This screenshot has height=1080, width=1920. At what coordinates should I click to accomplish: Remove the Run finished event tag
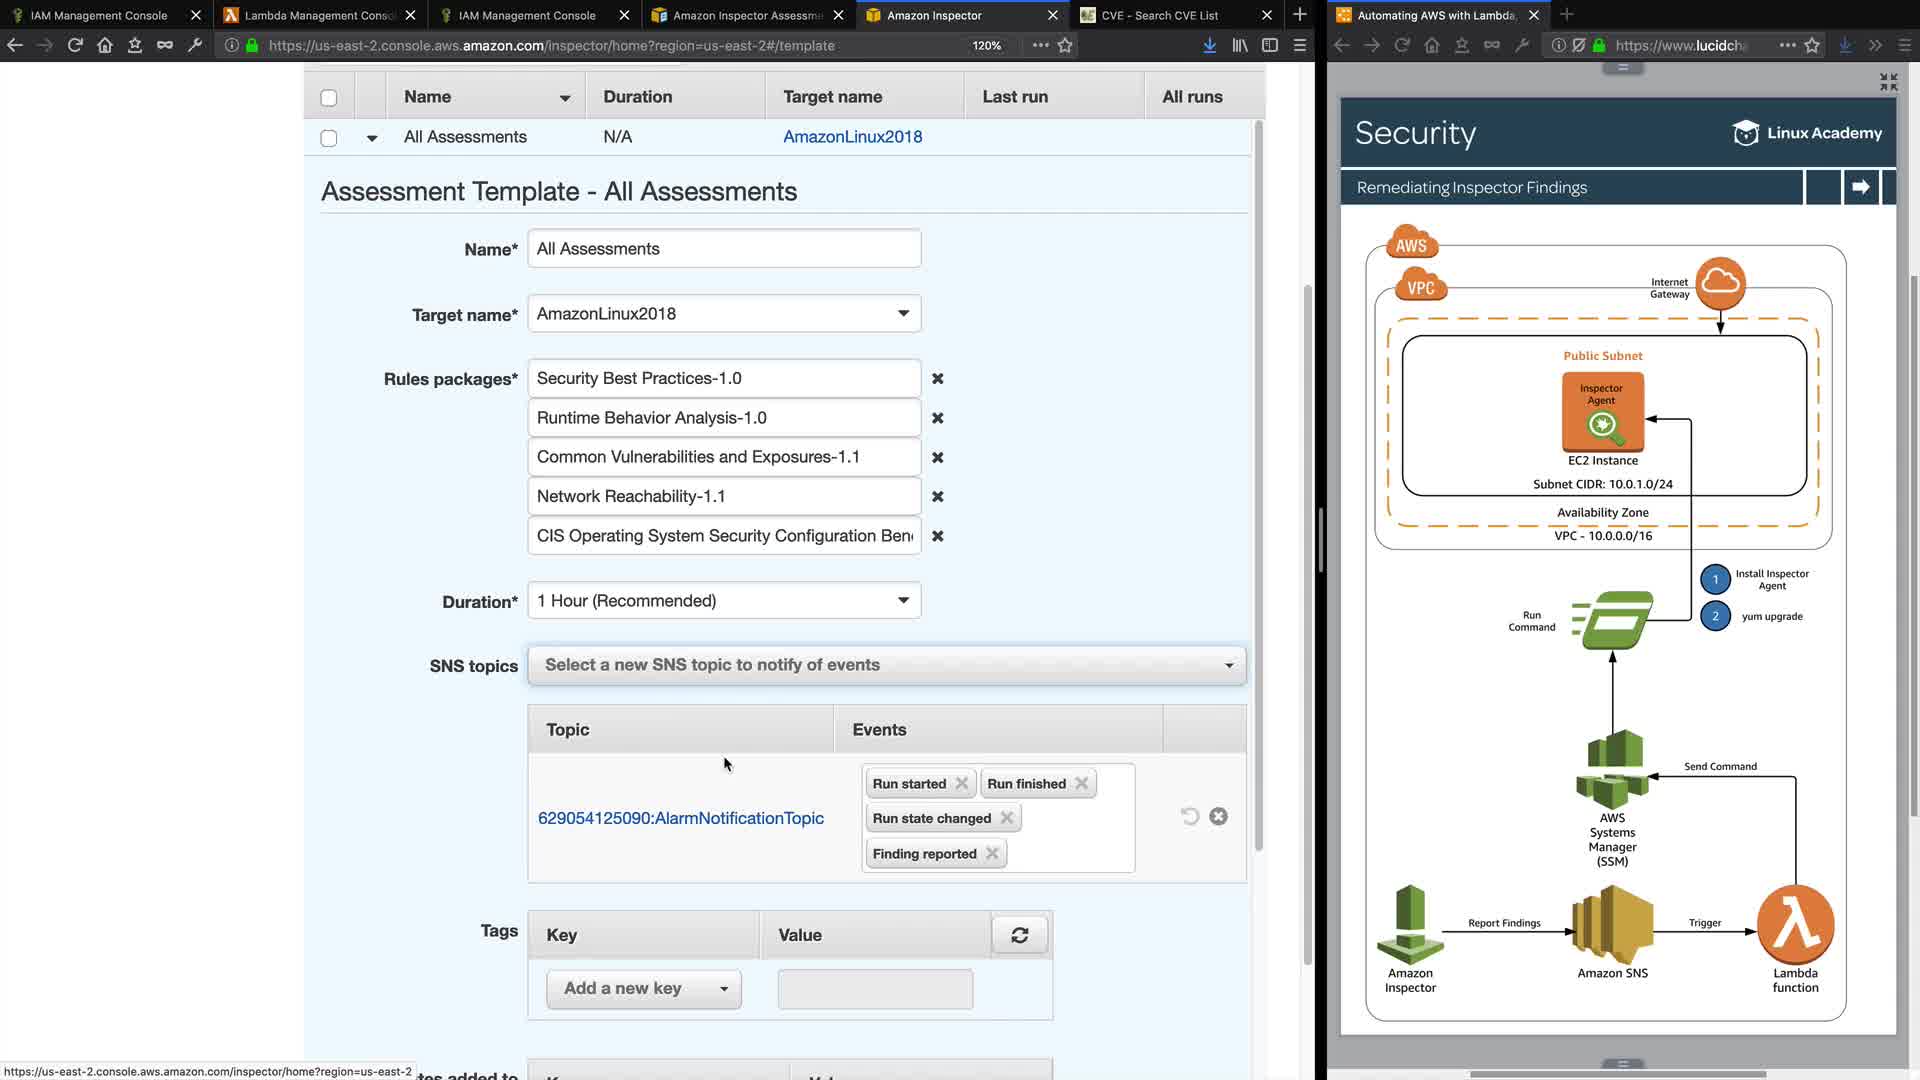[1081, 784]
